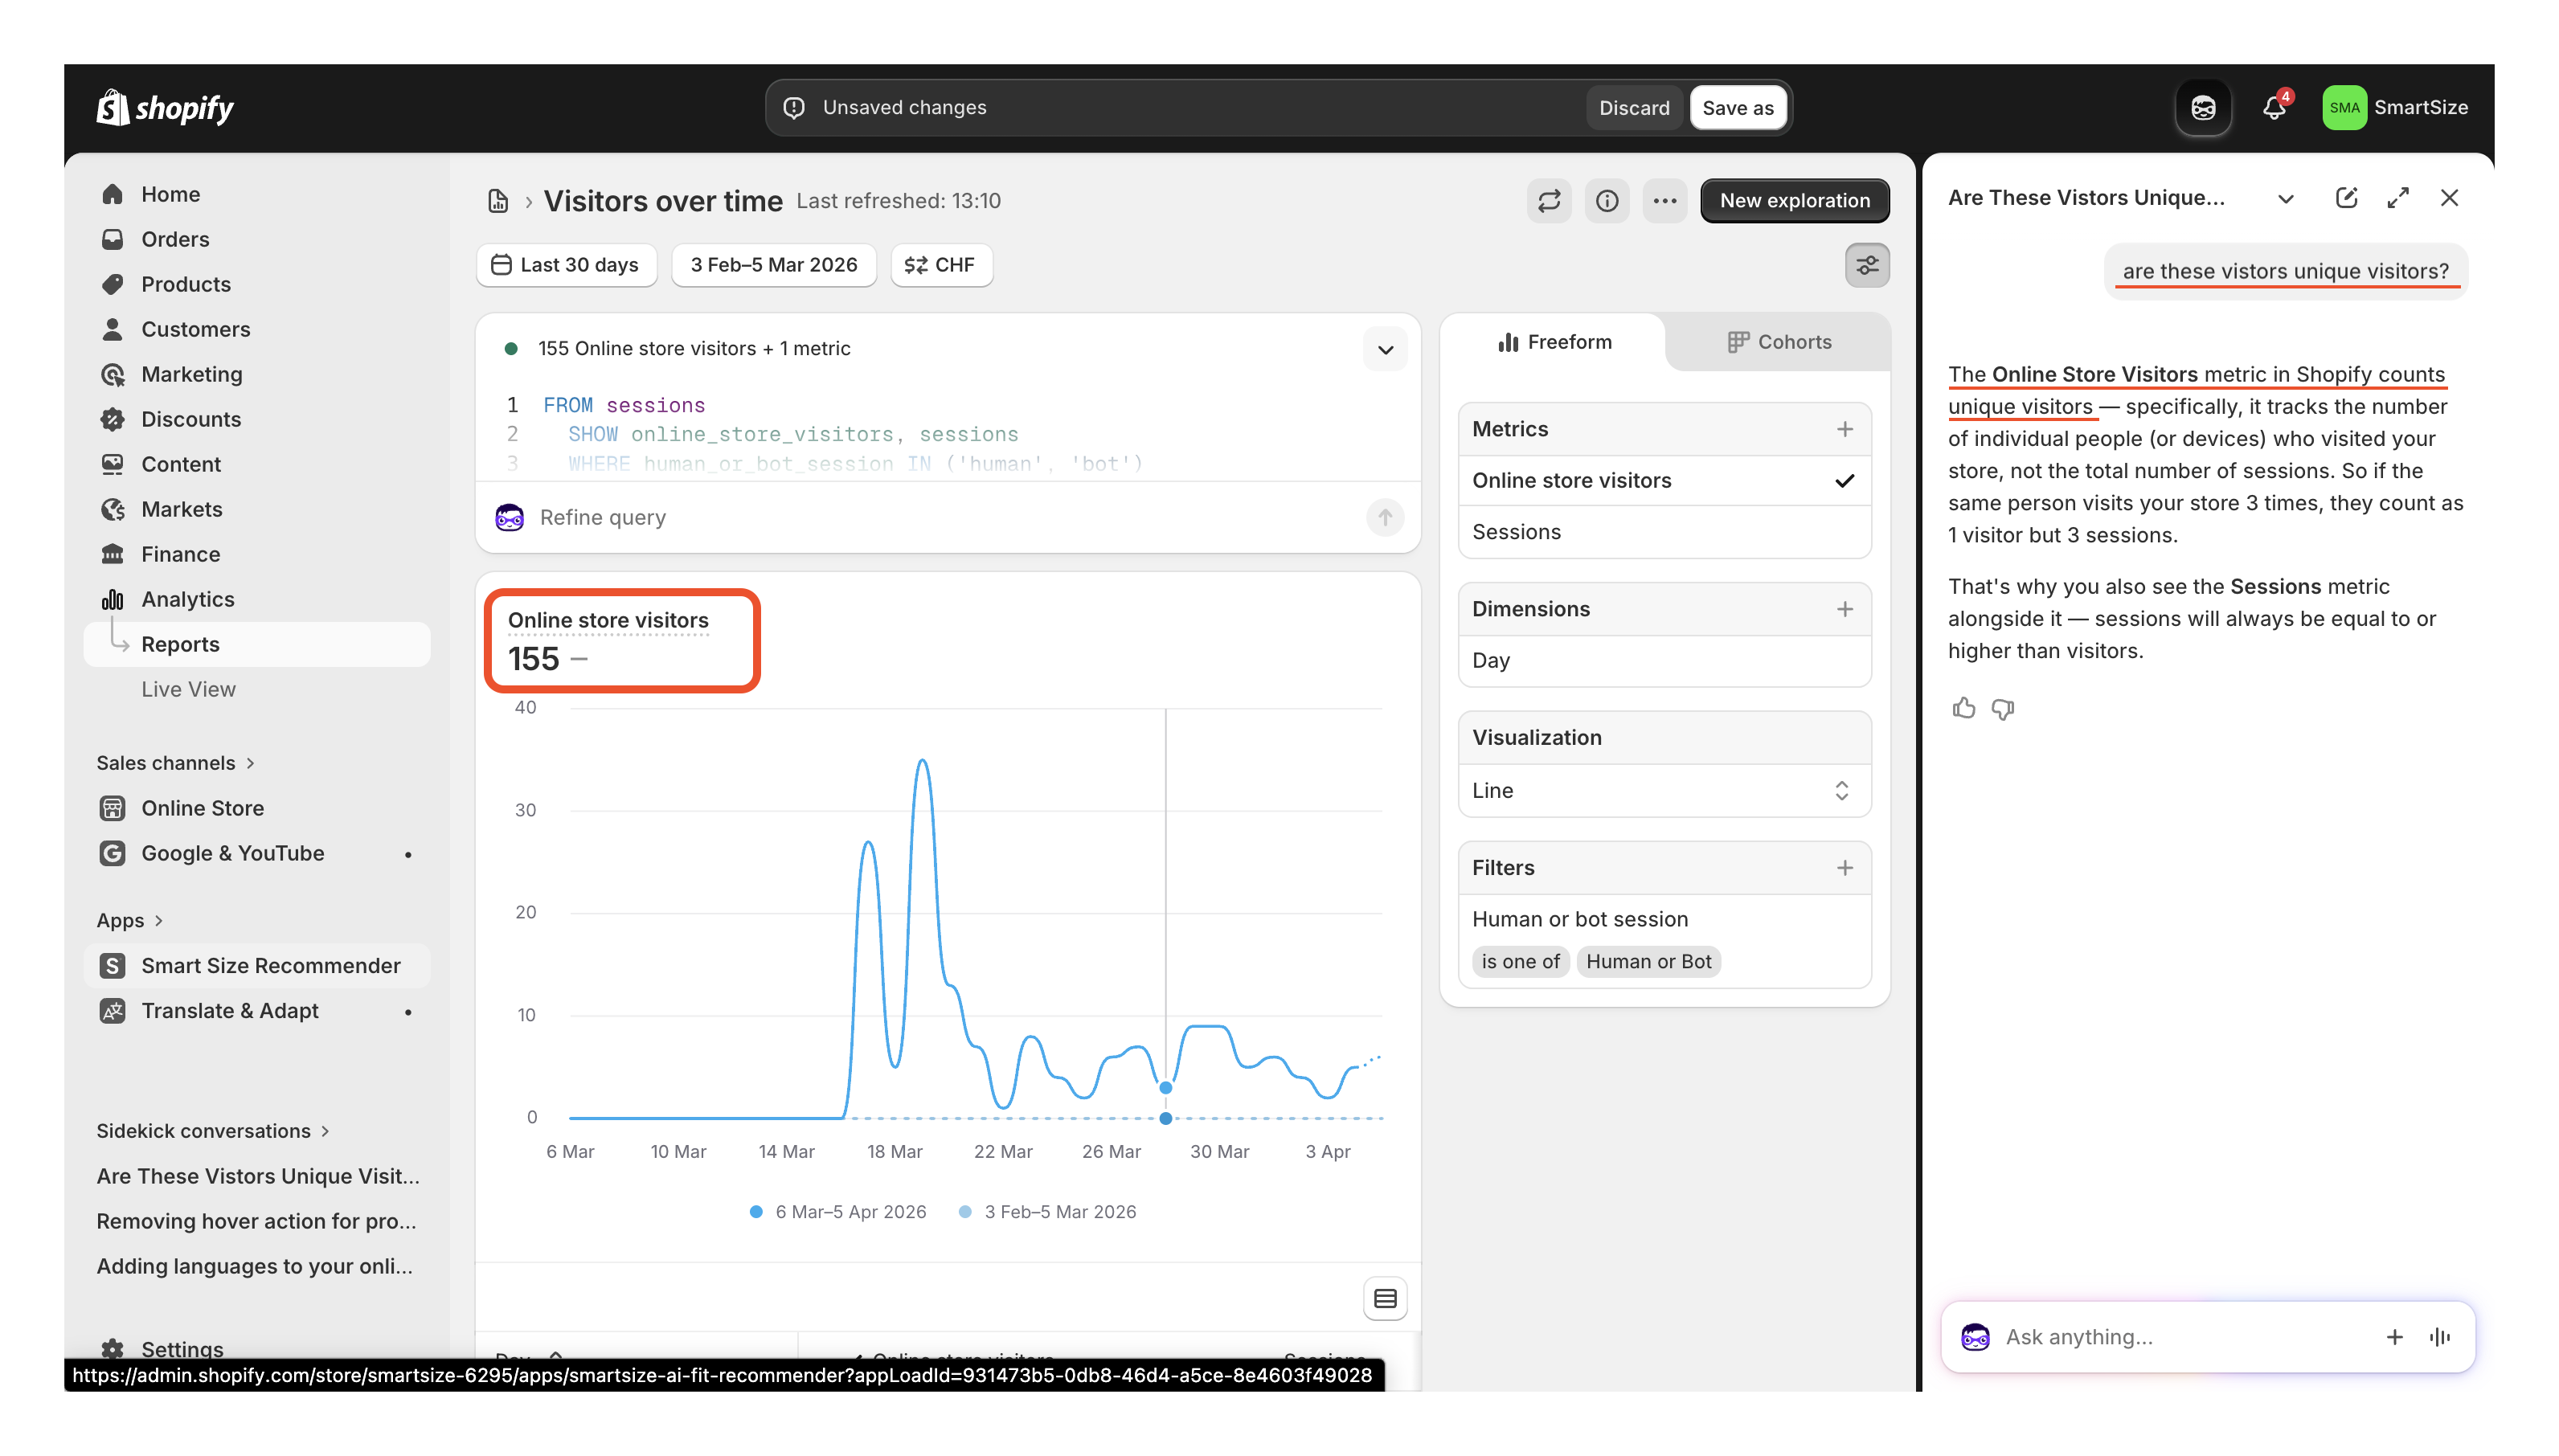Click the Sidekick icon beside Refine query
Screen dimensions: 2559x1456
[509, 517]
